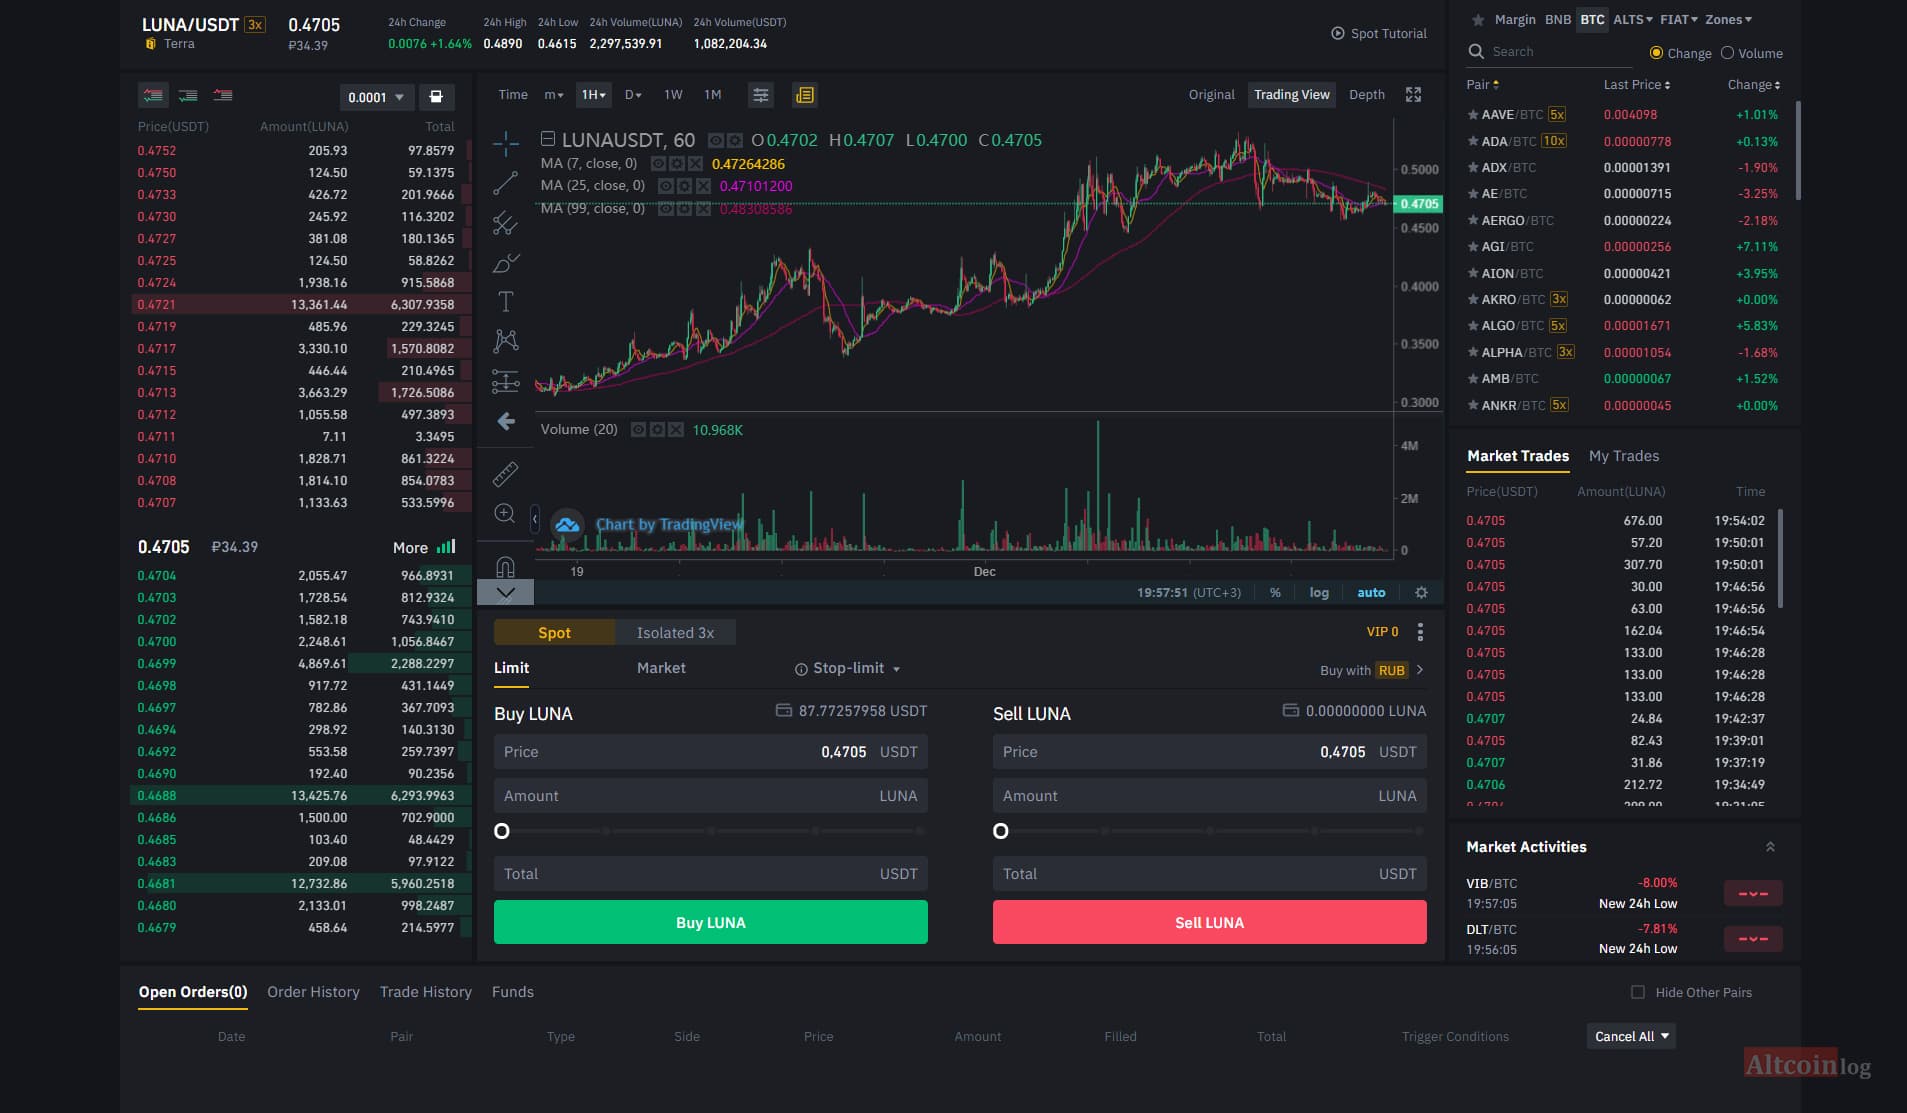This screenshot has height=1113, width=1907.
Task: Toggle the log scale option
Action: tap(1319, 592)
